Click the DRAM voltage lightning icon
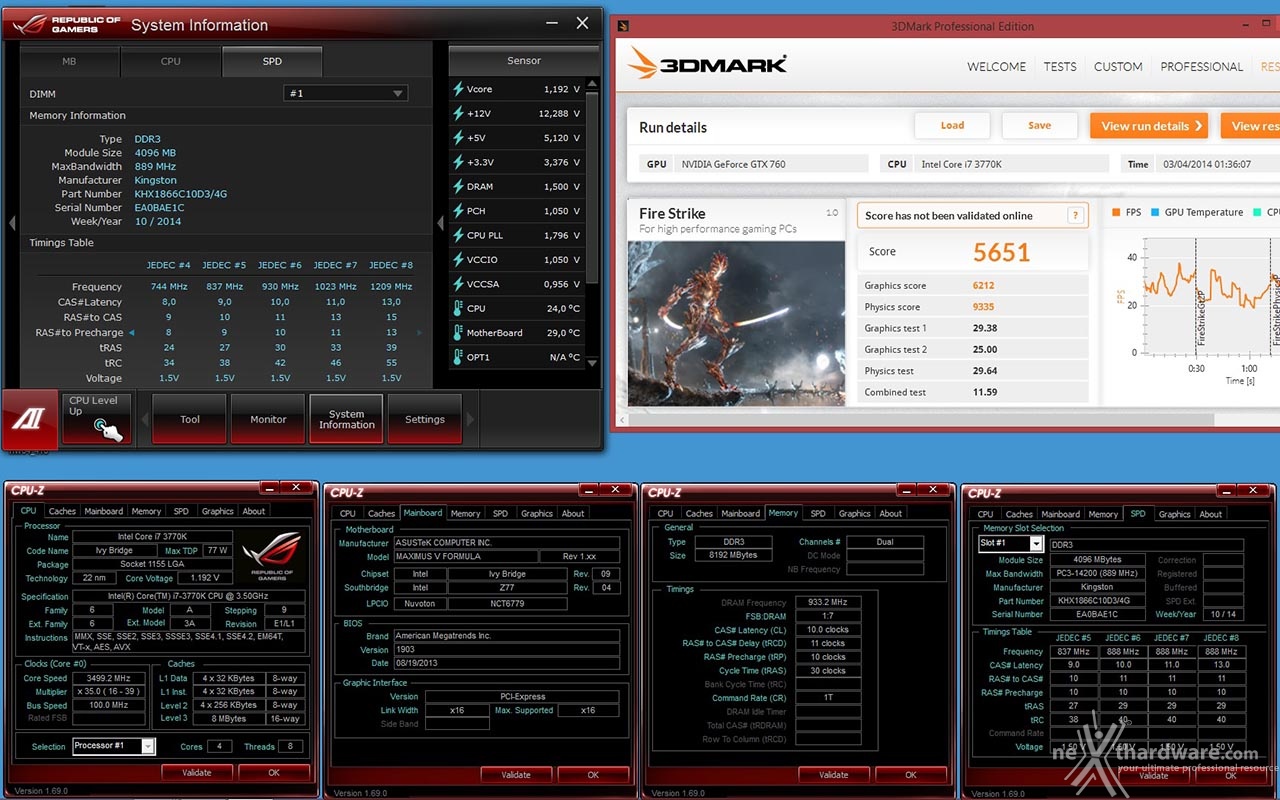Image resolution: width=1280 pixels, height=800 pixels. click(x=458, y=187)
